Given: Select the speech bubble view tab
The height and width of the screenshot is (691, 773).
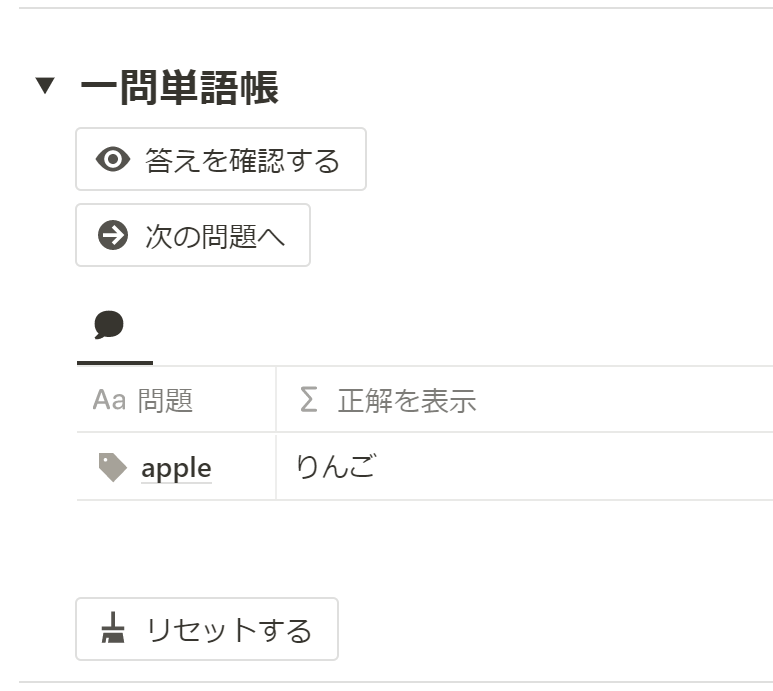Looking at the screenshot, I should tap(109, 325).
